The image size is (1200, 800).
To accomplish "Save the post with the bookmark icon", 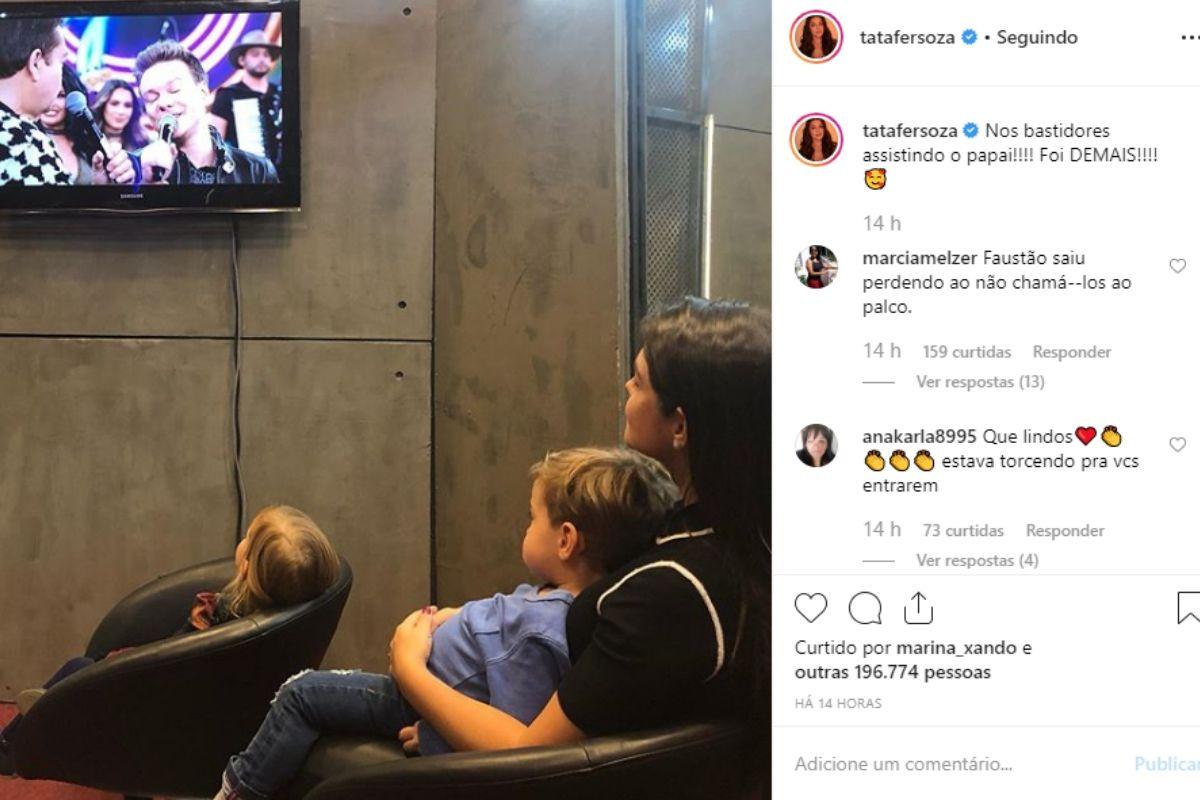I will coord(1189,608).
